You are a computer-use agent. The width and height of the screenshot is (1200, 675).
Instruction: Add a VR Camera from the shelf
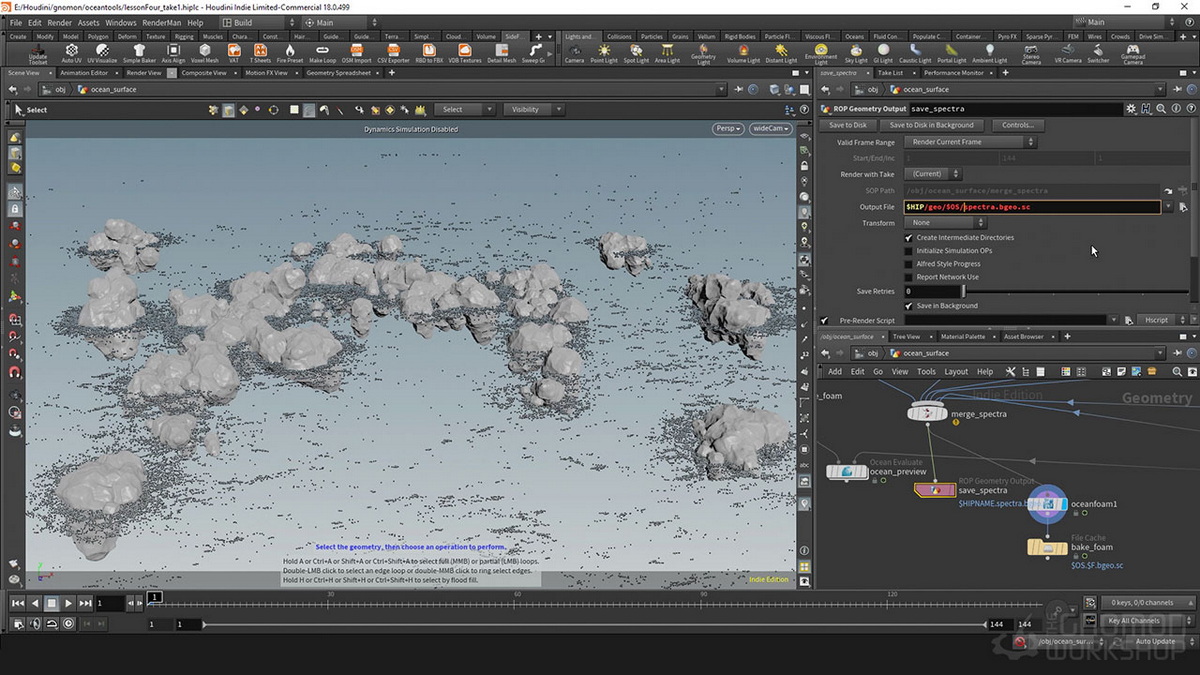coord(1068,52)
